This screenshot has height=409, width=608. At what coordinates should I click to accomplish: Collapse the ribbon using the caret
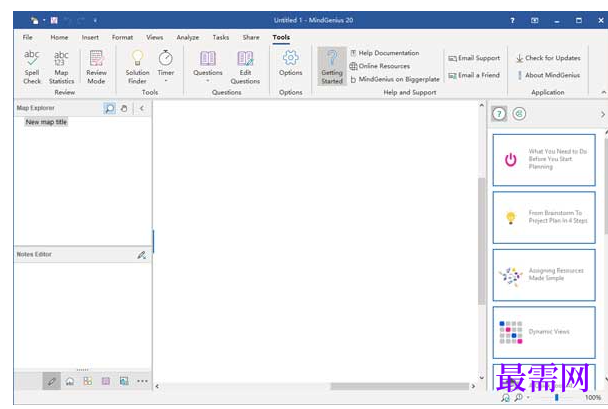coord(603,92)
